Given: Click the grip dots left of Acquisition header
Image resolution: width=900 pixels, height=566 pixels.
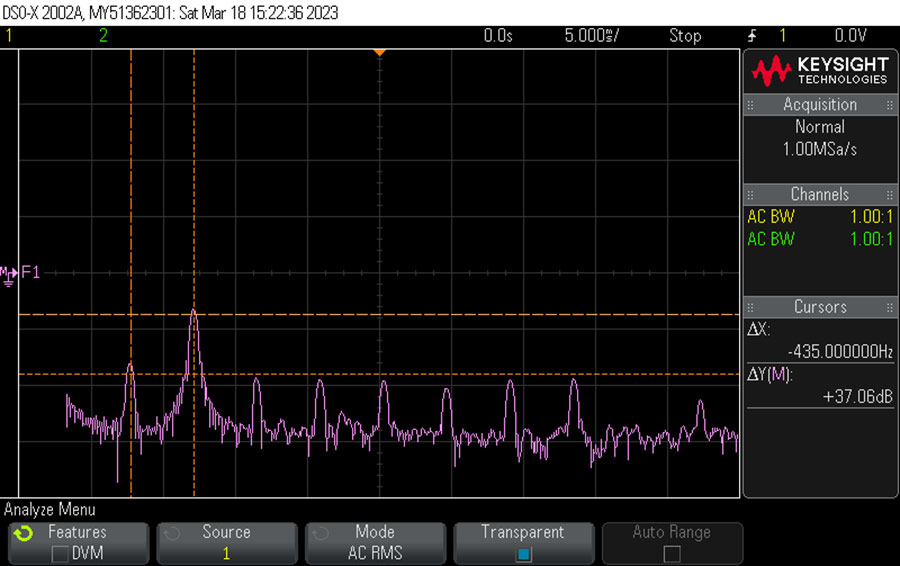Looking at the screenshot, I should (750, 105).
